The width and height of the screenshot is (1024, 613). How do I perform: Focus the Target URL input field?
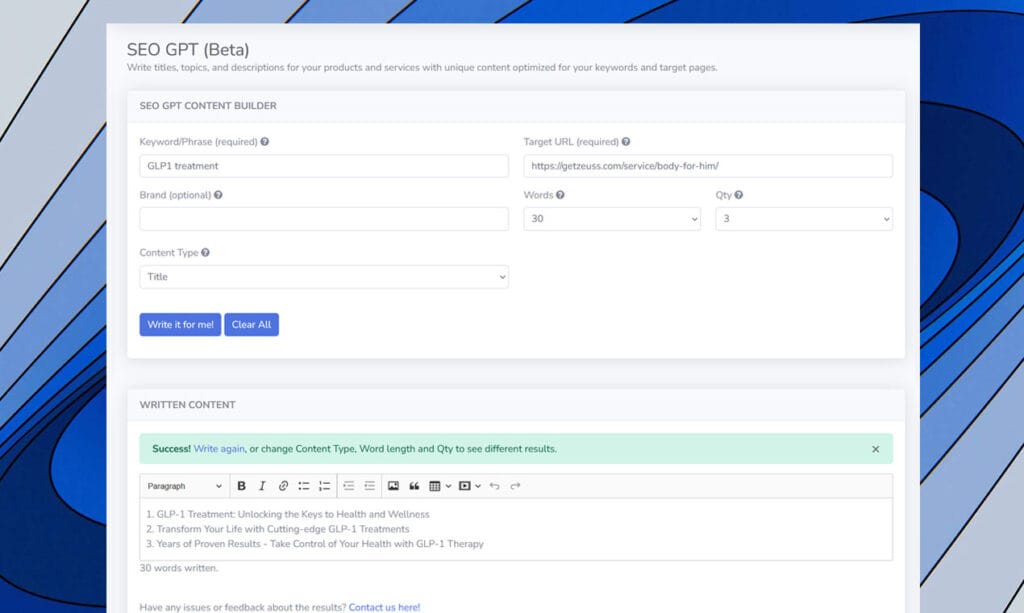pos(708,166)
